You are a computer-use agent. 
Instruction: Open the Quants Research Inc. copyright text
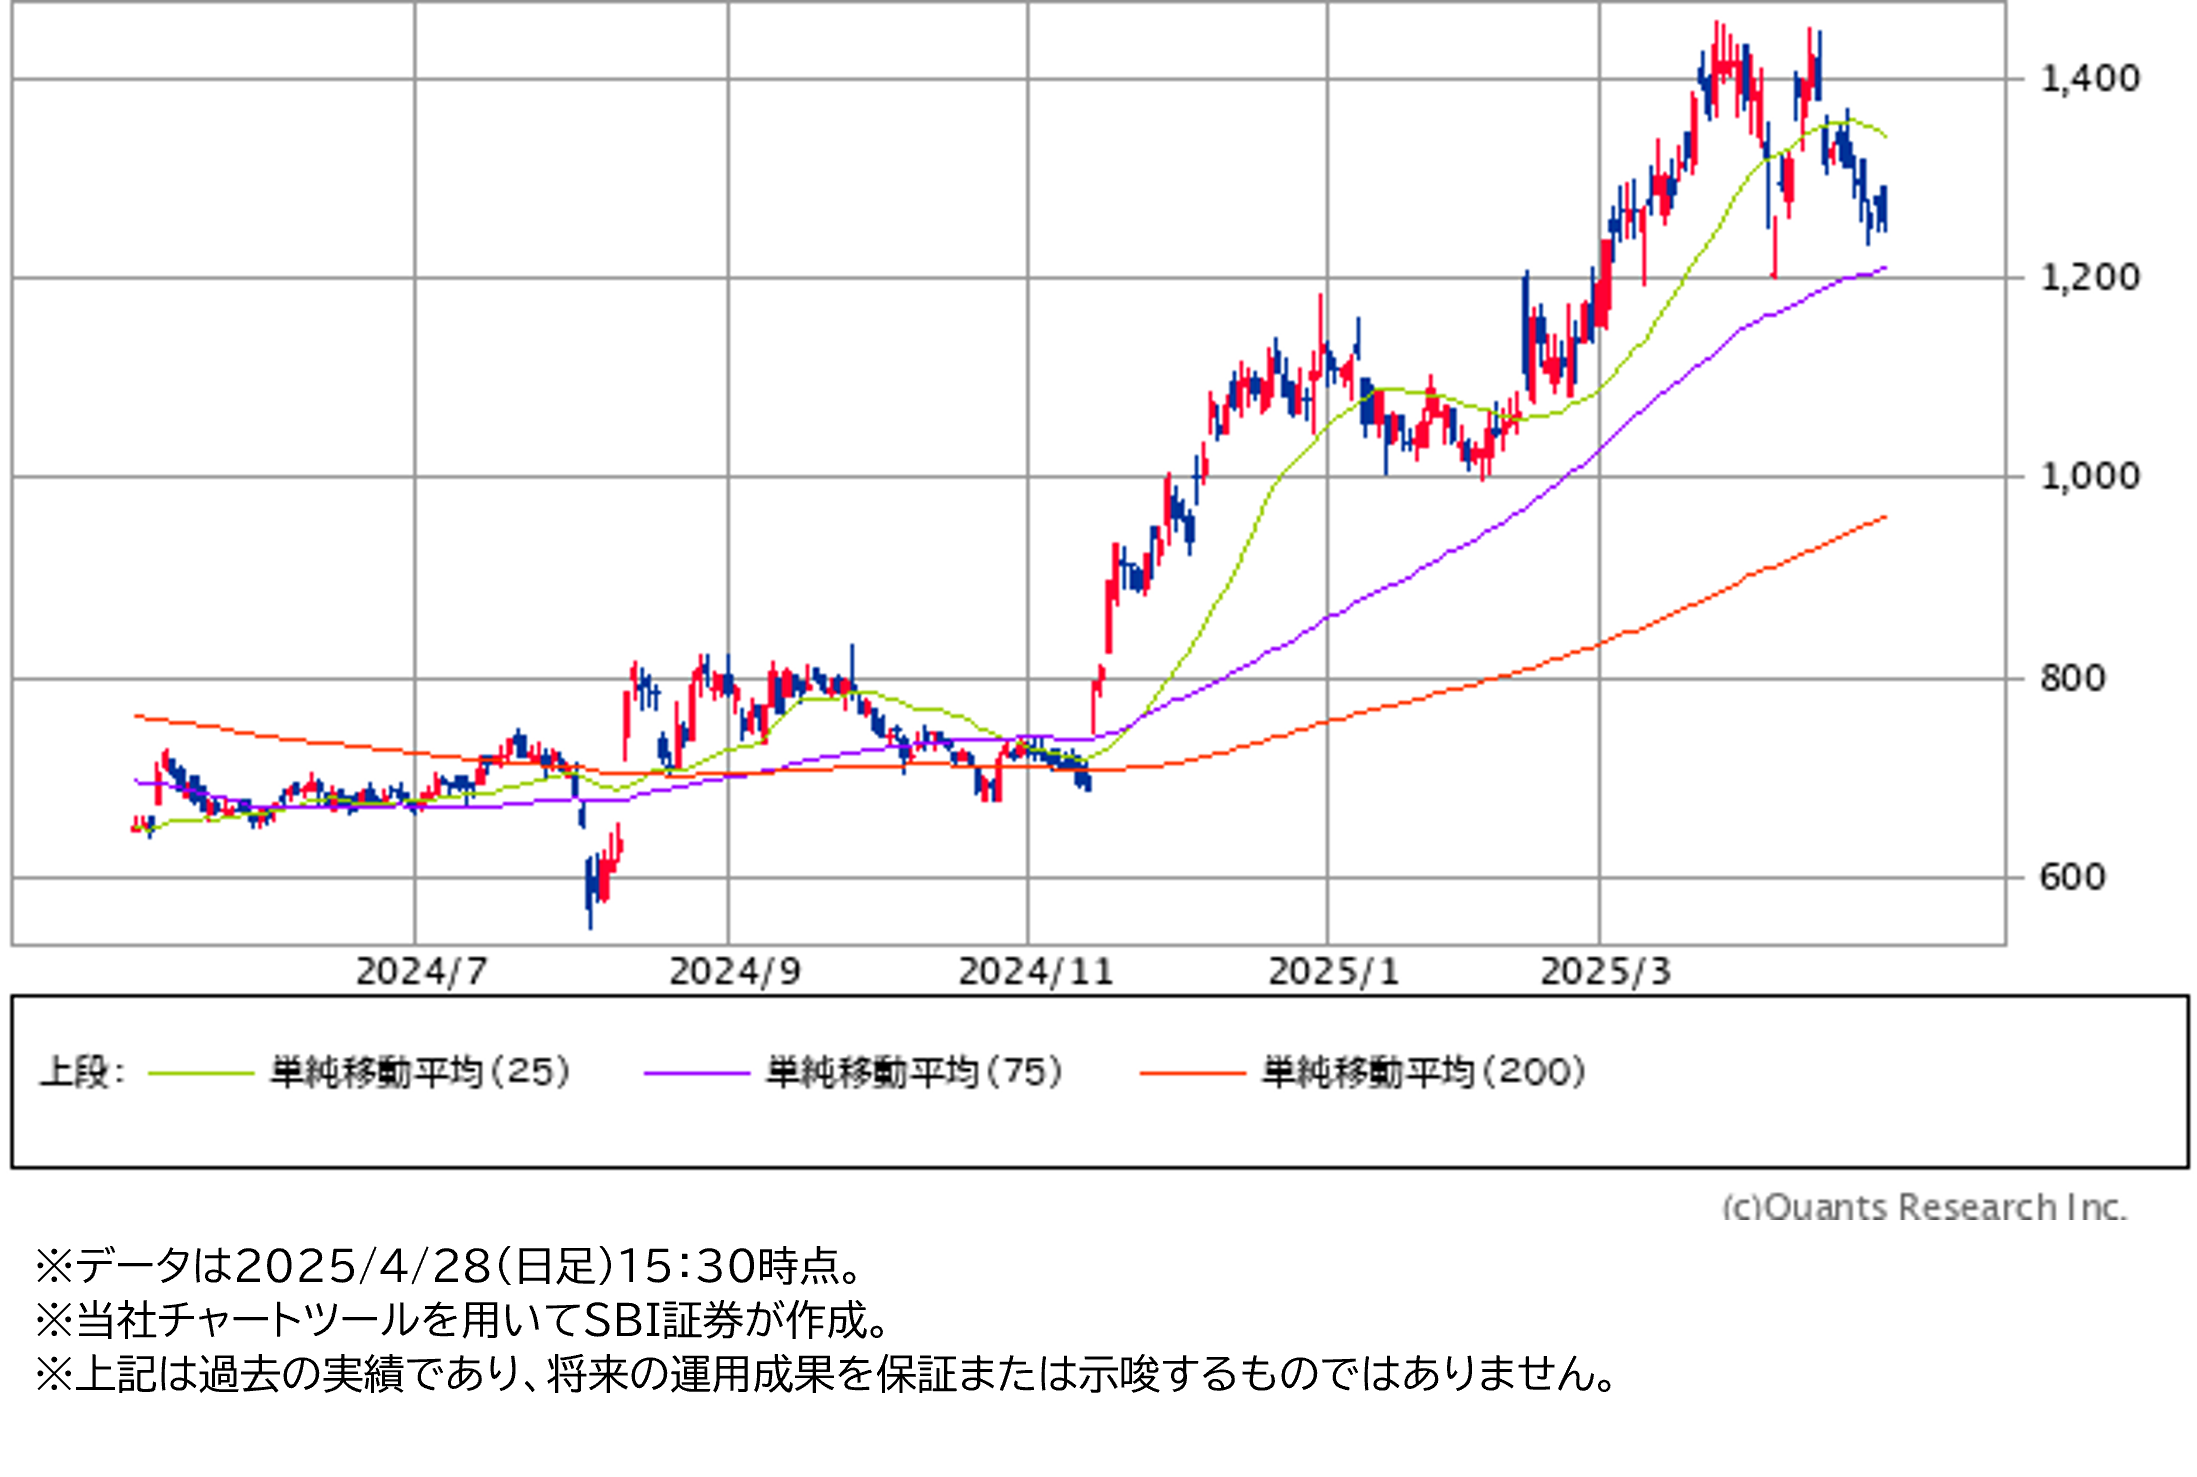point(1923,1206)
